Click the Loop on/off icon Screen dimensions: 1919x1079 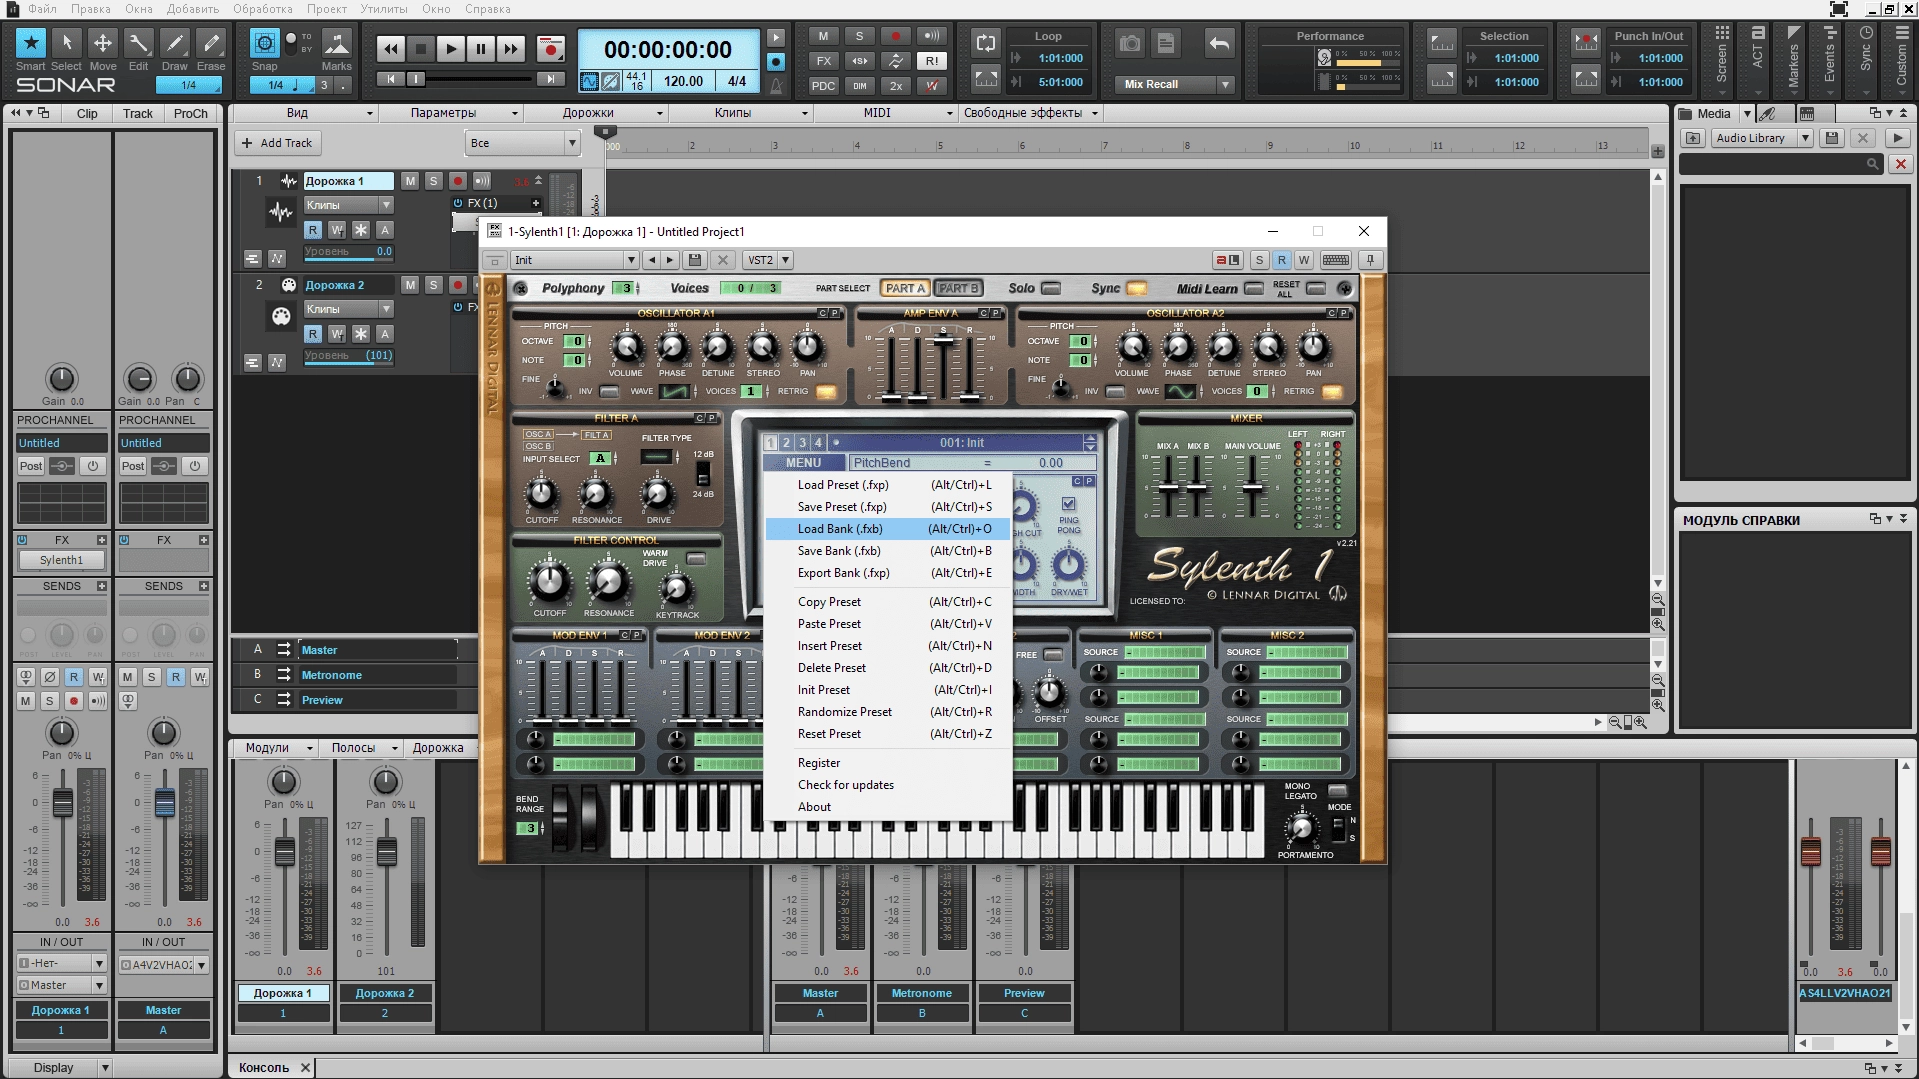click(x=986, y=43)
